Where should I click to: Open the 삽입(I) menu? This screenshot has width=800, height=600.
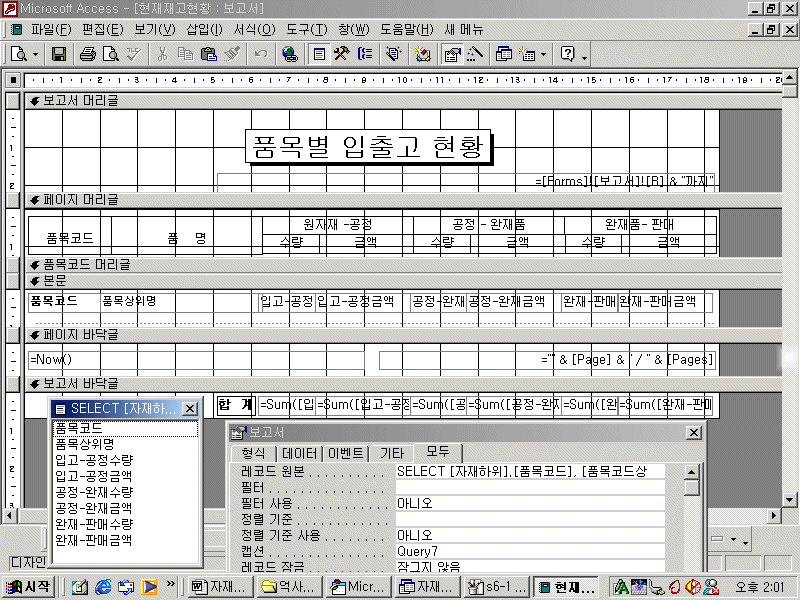[x=204, y=30]
